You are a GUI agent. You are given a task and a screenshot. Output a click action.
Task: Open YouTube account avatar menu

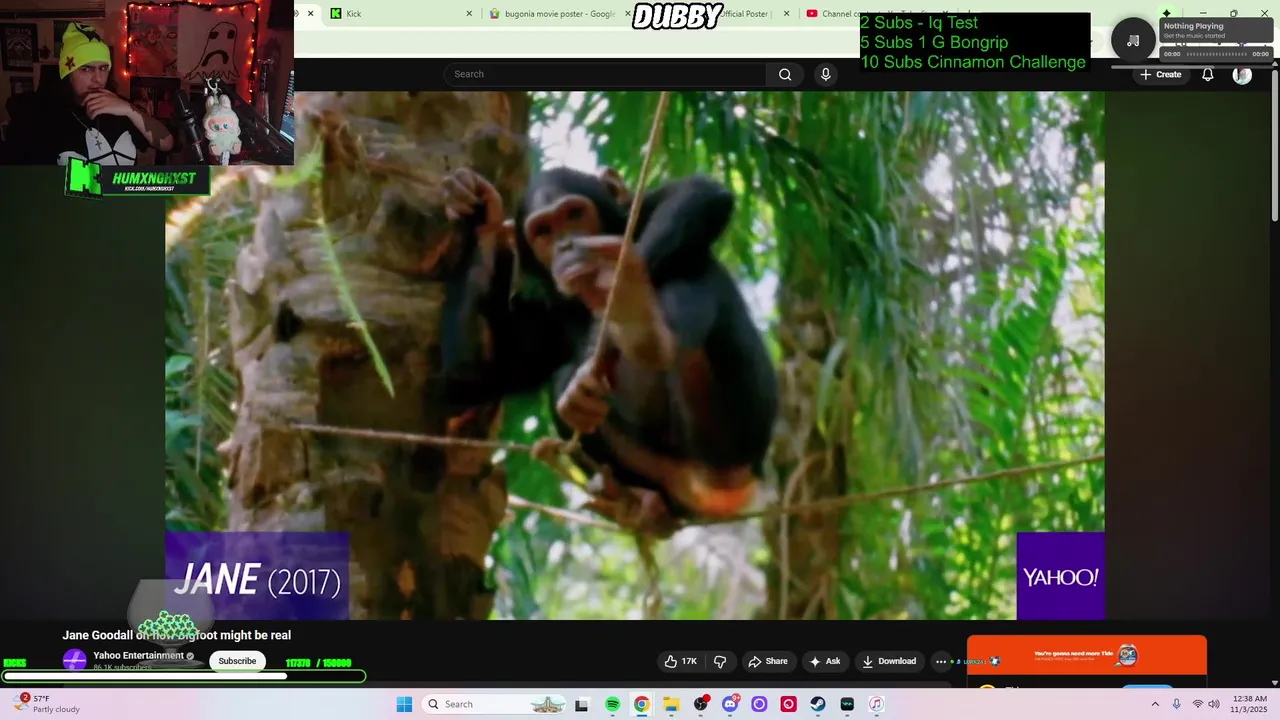1242,75
